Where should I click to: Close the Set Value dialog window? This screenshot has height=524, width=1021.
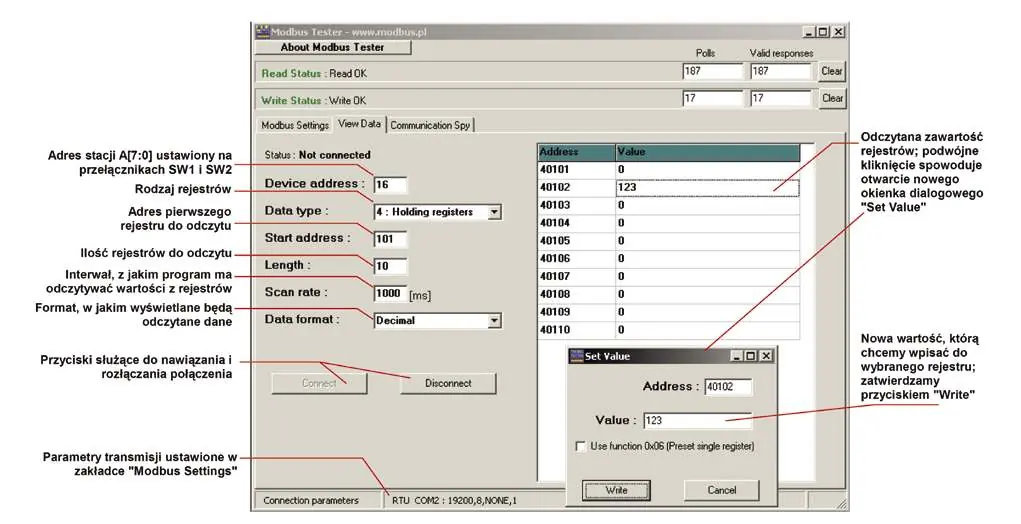click(x=766, y=356)
